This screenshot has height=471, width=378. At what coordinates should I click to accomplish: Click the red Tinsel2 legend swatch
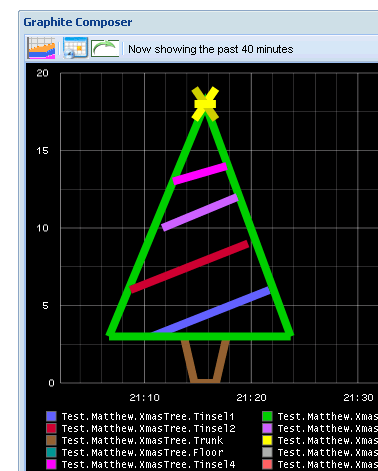[51, 428]
